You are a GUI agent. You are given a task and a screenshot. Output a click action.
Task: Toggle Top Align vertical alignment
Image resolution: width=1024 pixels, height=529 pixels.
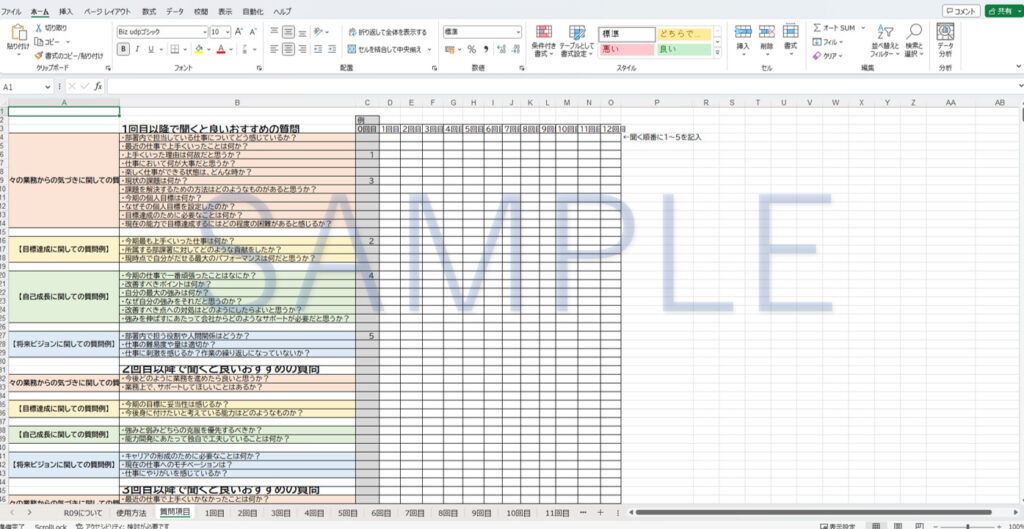[274, 31]
